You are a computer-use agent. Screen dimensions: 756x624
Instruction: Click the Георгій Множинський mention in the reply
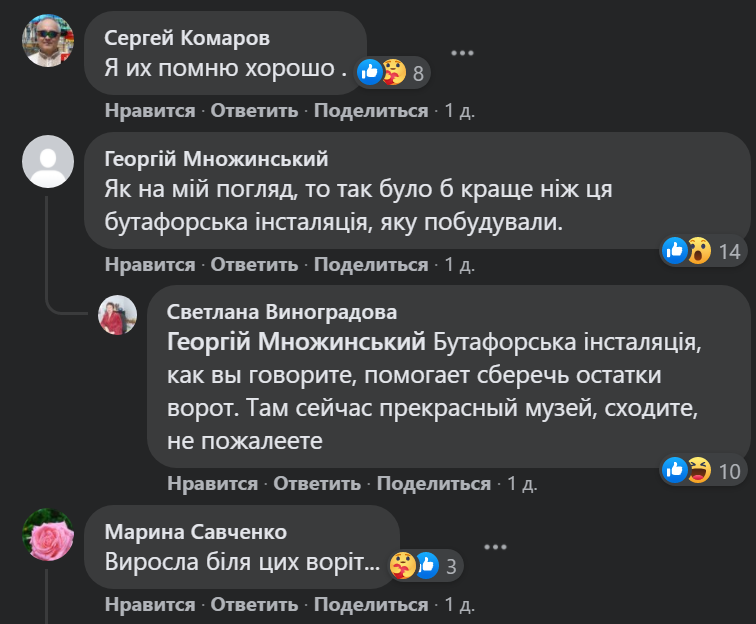coord(296,343)
